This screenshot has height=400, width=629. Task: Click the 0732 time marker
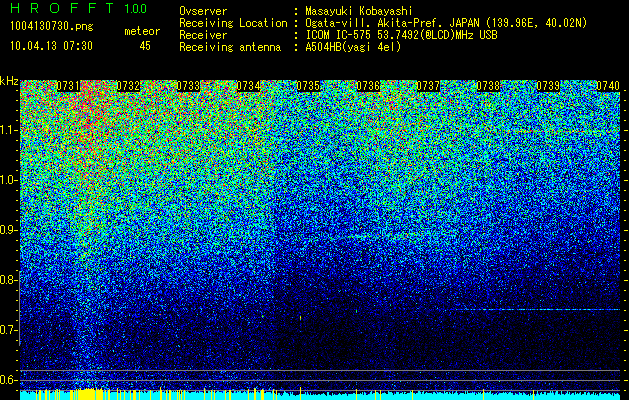pyautogui.click(x=128, y=86)
